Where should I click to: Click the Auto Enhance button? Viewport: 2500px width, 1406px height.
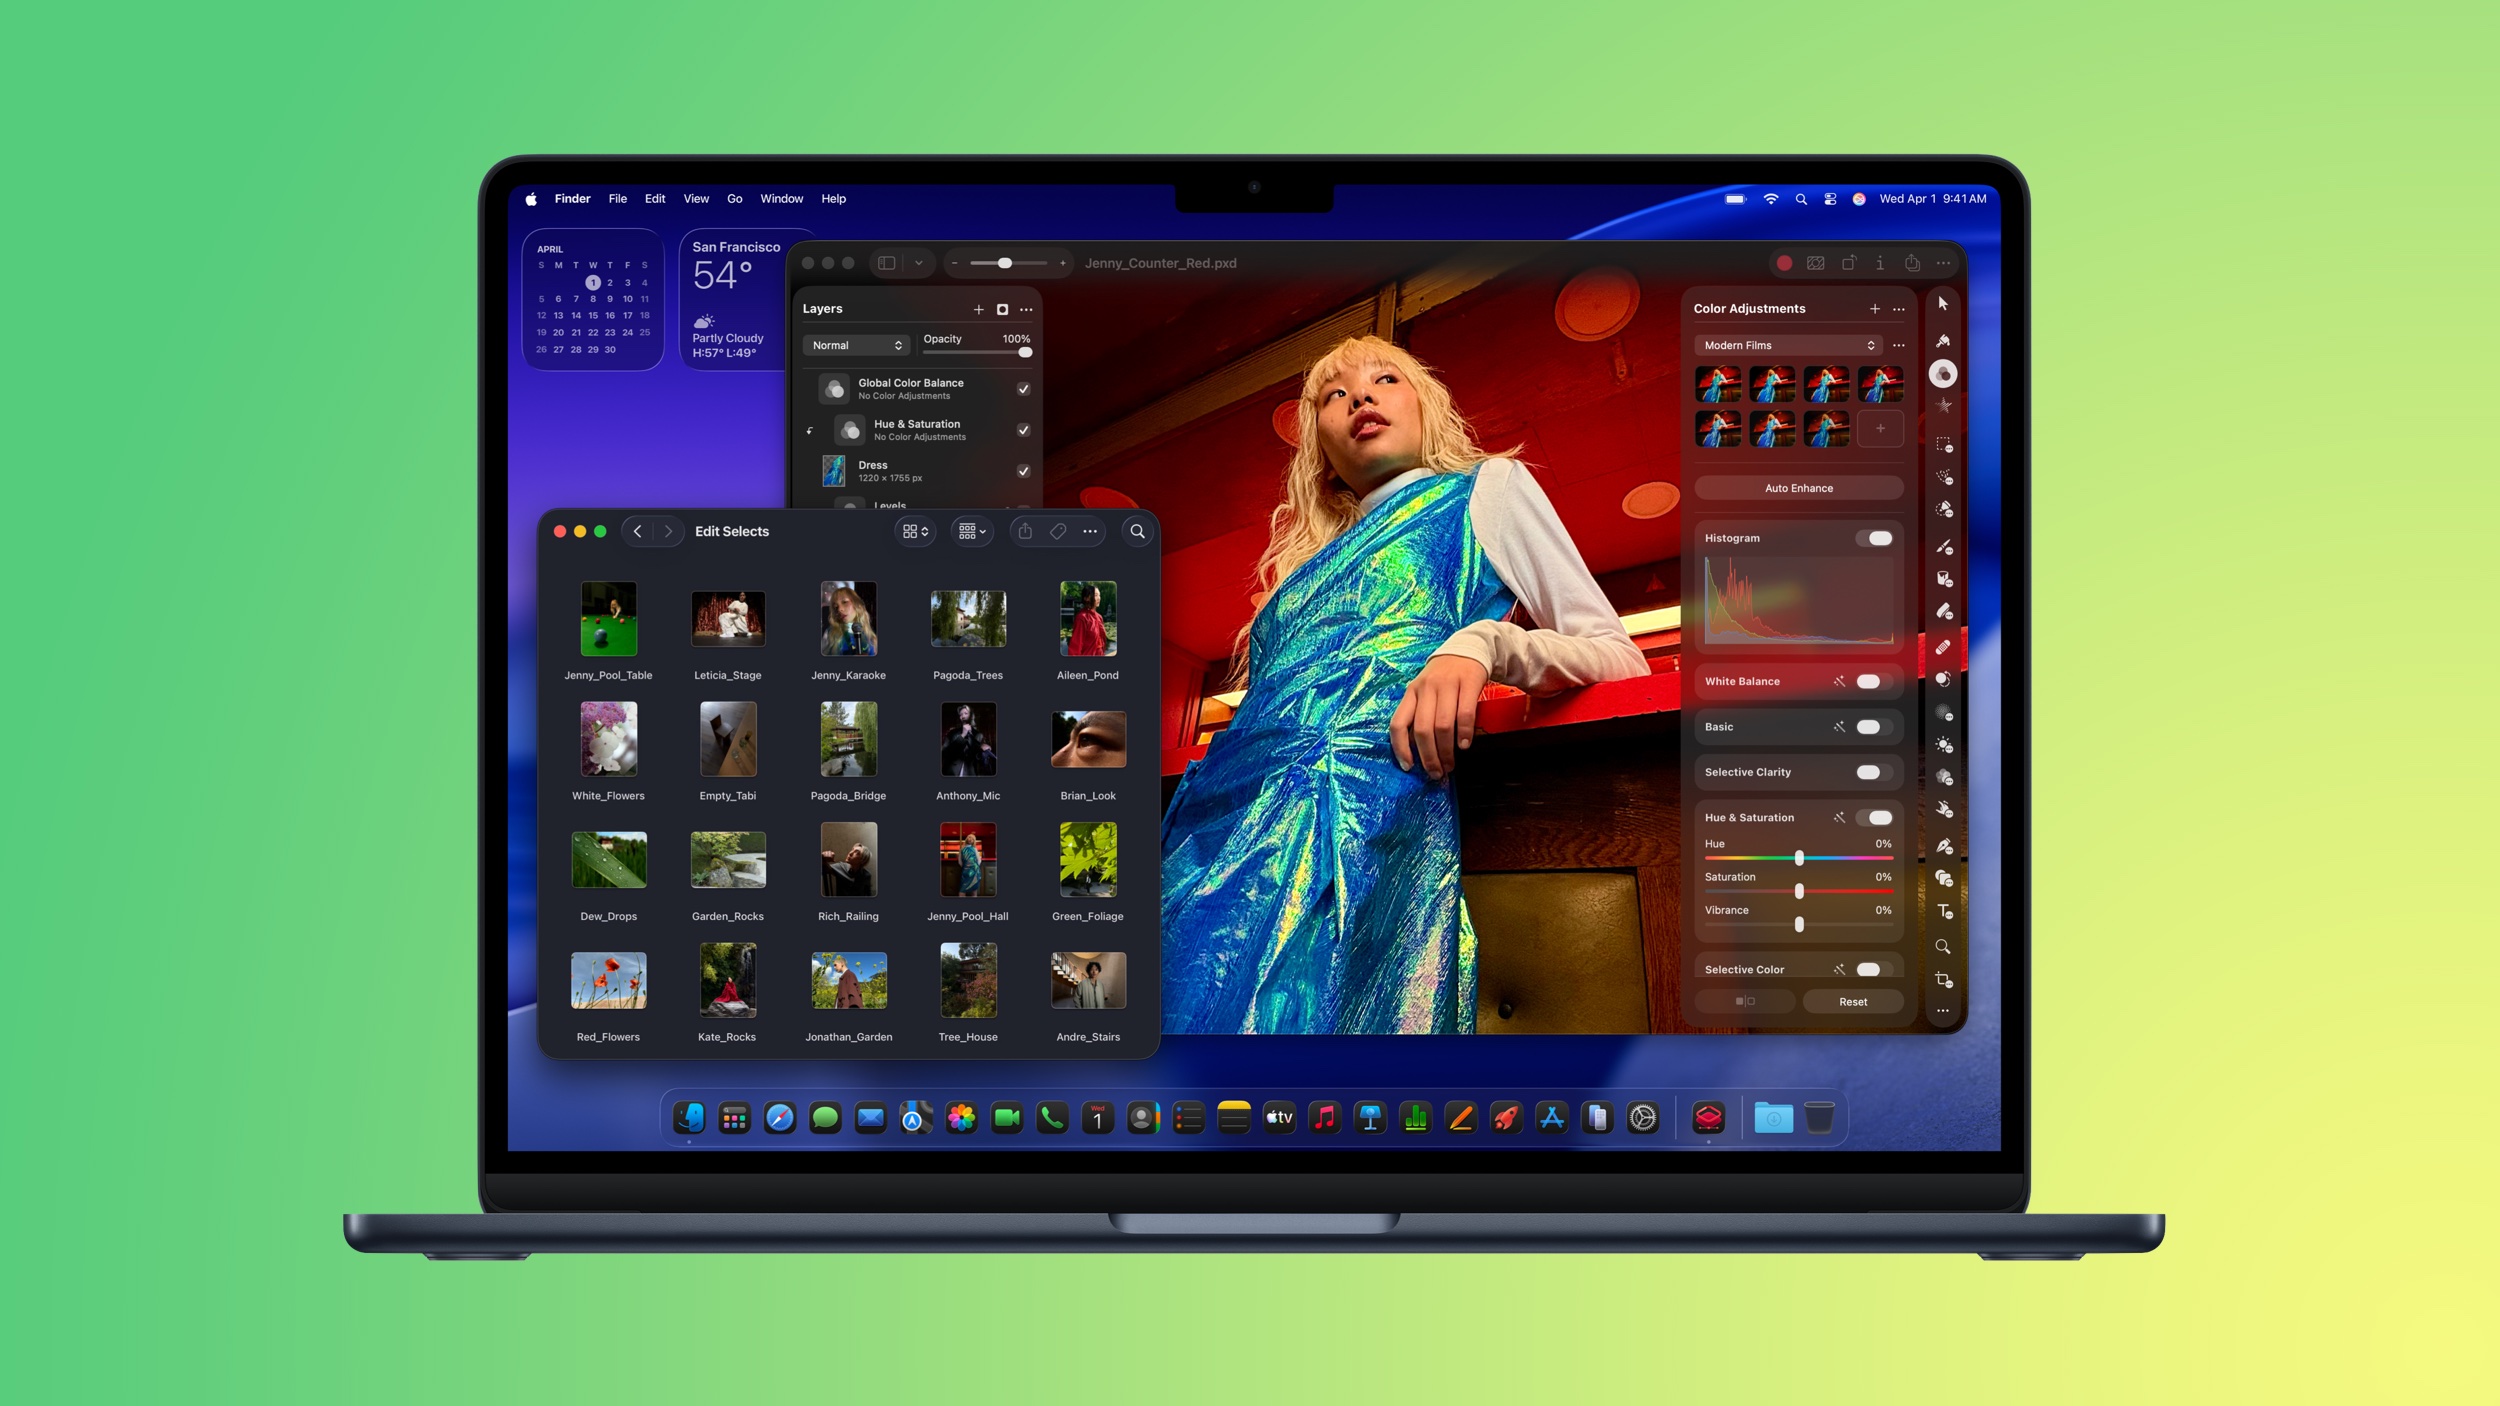pos(1798,488)
